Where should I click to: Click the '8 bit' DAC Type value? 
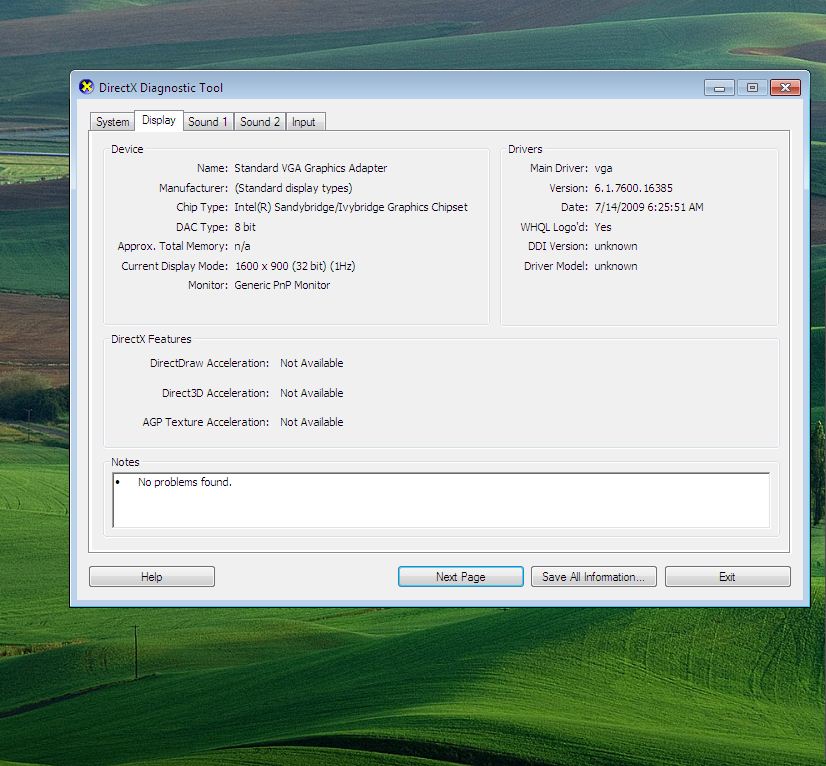[x=245, y=227]
